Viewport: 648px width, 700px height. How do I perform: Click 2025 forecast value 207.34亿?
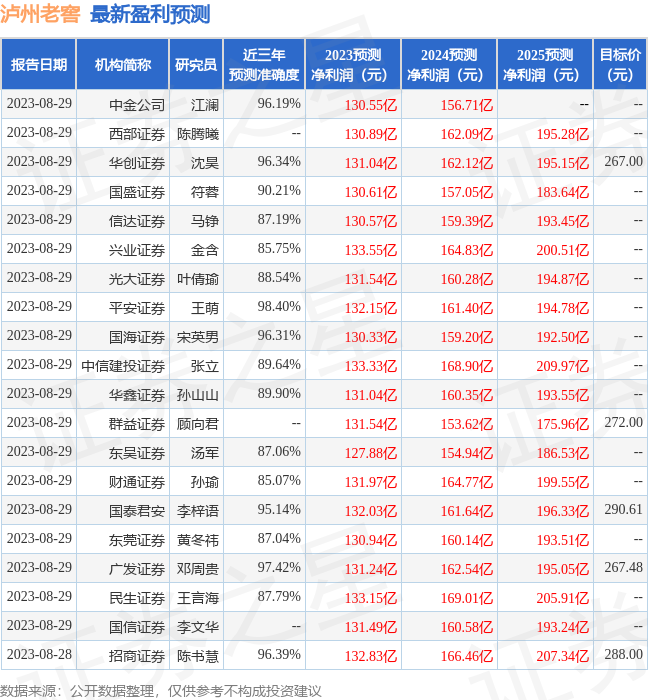click(x=563, y=656)
